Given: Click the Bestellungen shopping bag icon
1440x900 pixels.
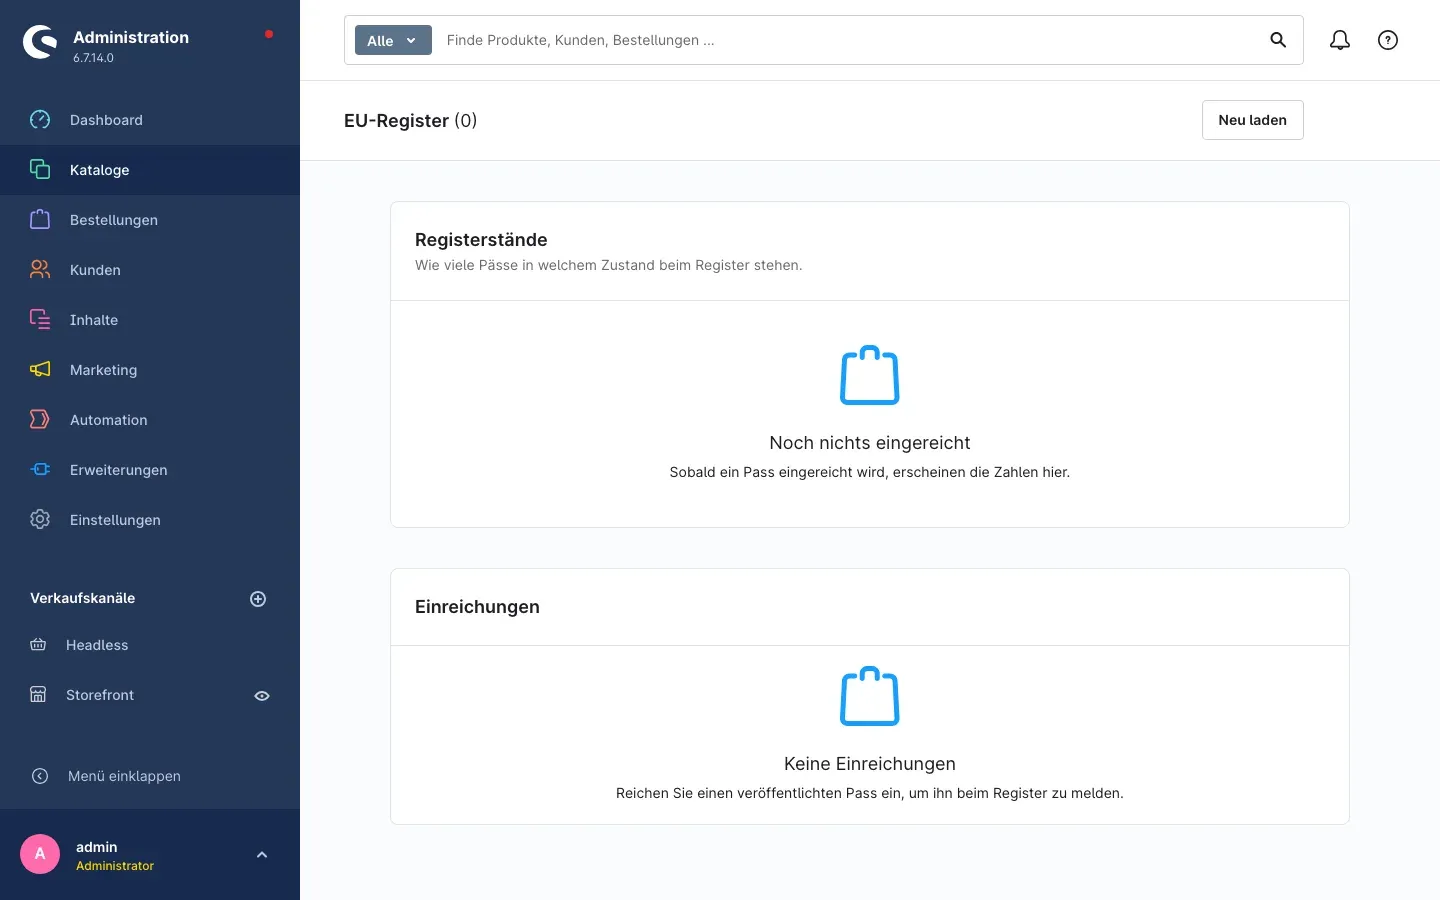Looking at the screenshot, I should click(x=40, y=220).
